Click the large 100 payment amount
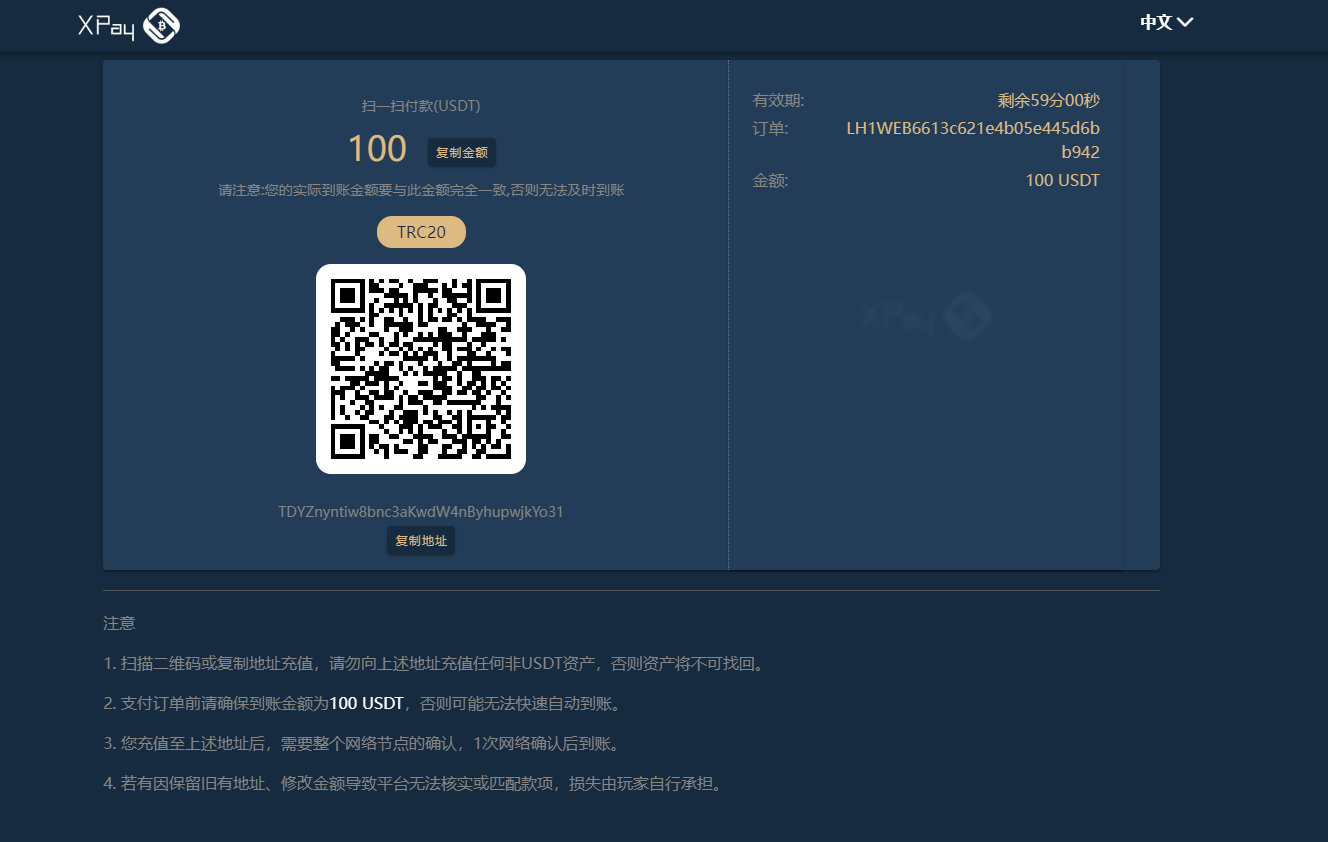Image resolution: width=1328 pixels, height=842 pixels. pyautogui.click(x=377, y=150)
